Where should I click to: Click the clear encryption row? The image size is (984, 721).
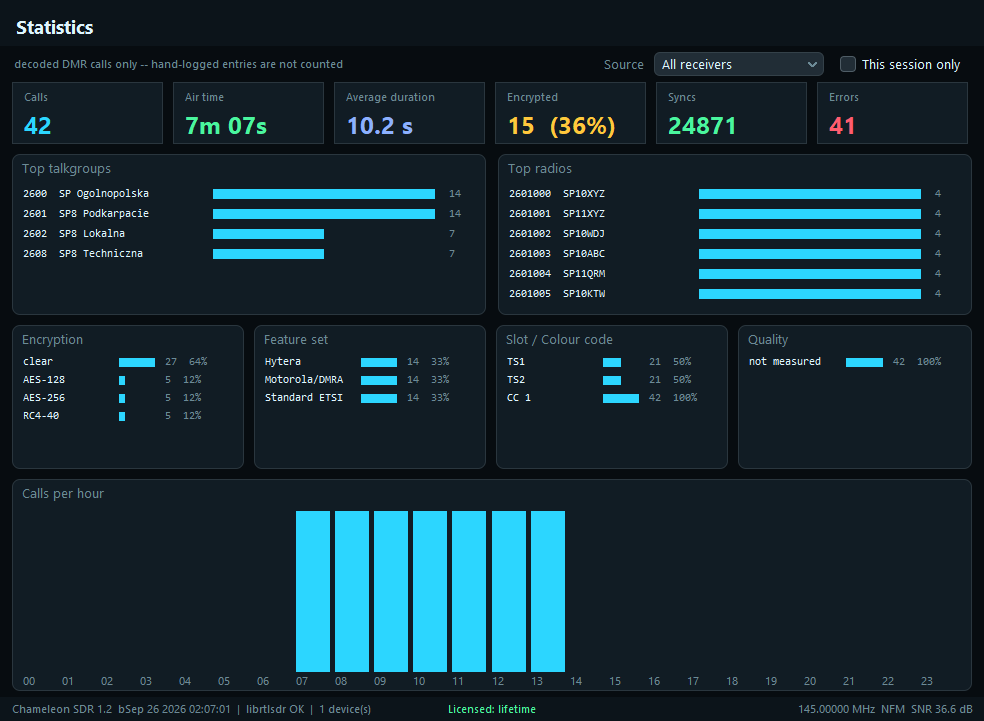[x=115, y=362]
